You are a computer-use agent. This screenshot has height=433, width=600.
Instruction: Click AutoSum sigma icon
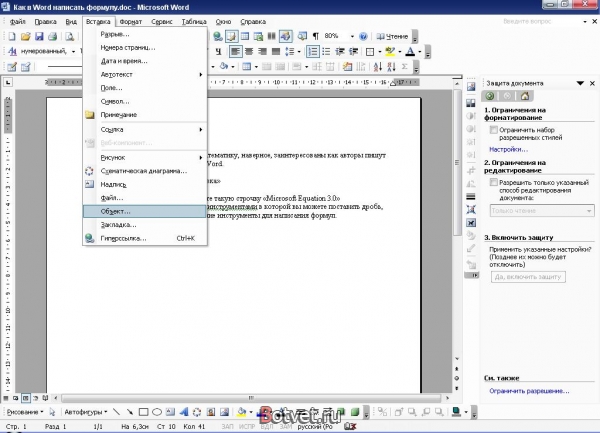coord(405,67)
